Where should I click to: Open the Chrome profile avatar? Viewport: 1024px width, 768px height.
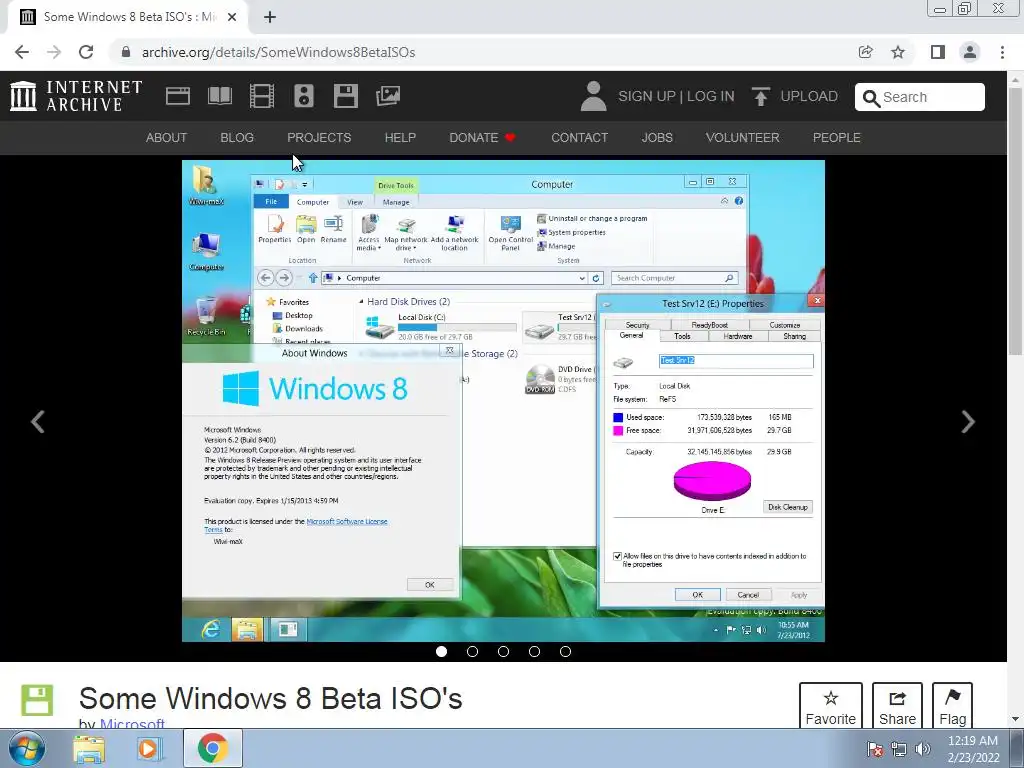point(970,52)
